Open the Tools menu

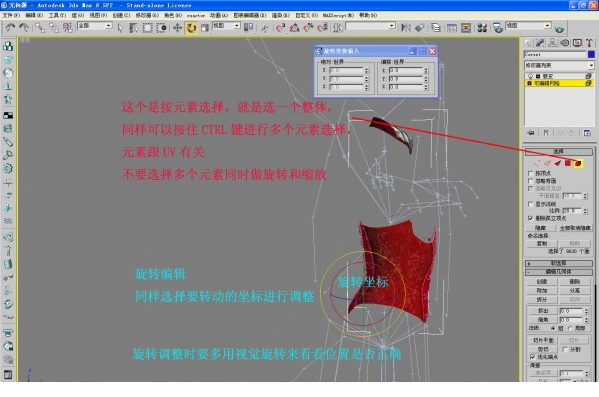(x=57, y=15)
